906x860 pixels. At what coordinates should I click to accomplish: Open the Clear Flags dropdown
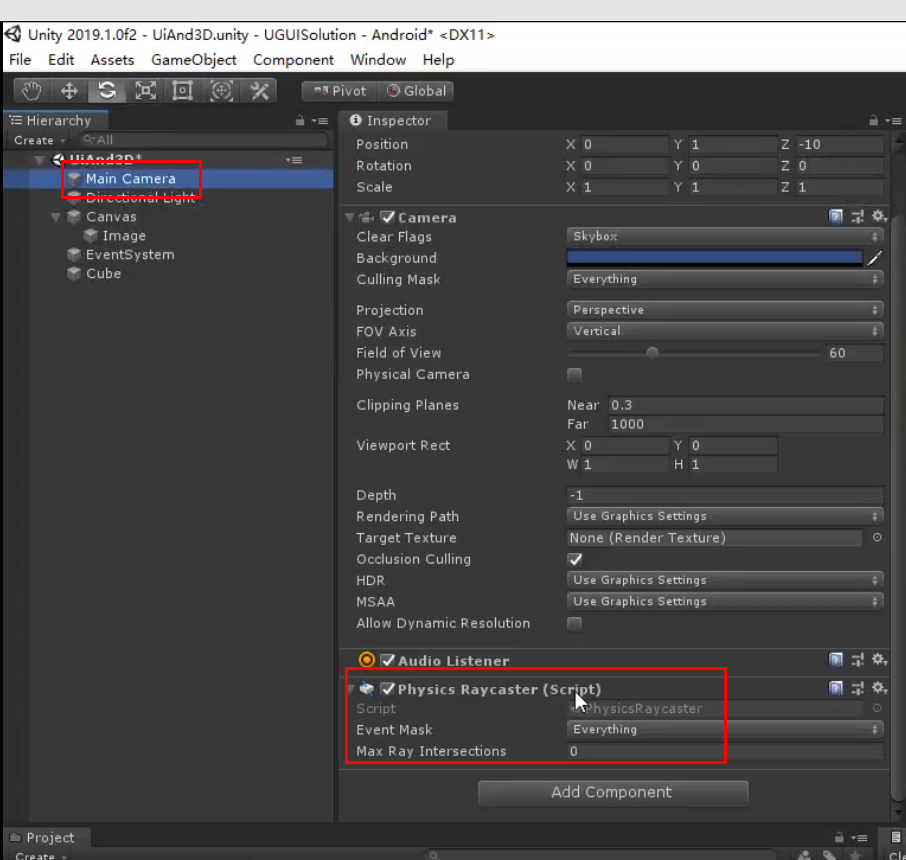[725, 236]
